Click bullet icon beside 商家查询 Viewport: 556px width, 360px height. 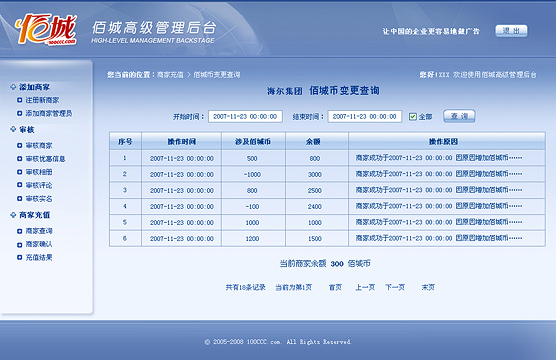pyautogui.click(x=20, y=231)
